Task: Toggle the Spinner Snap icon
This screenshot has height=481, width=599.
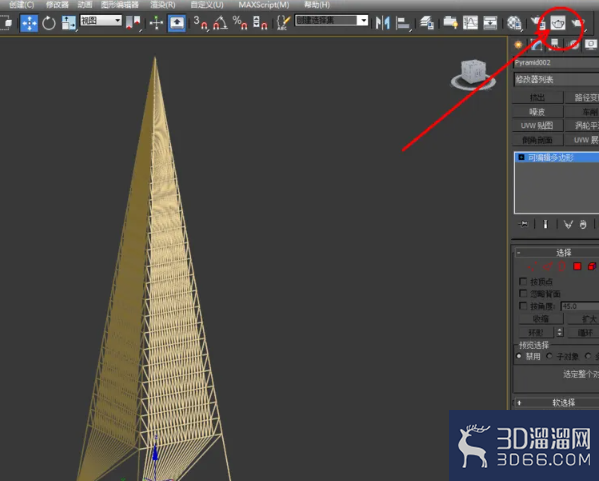Action: [260, 23]
